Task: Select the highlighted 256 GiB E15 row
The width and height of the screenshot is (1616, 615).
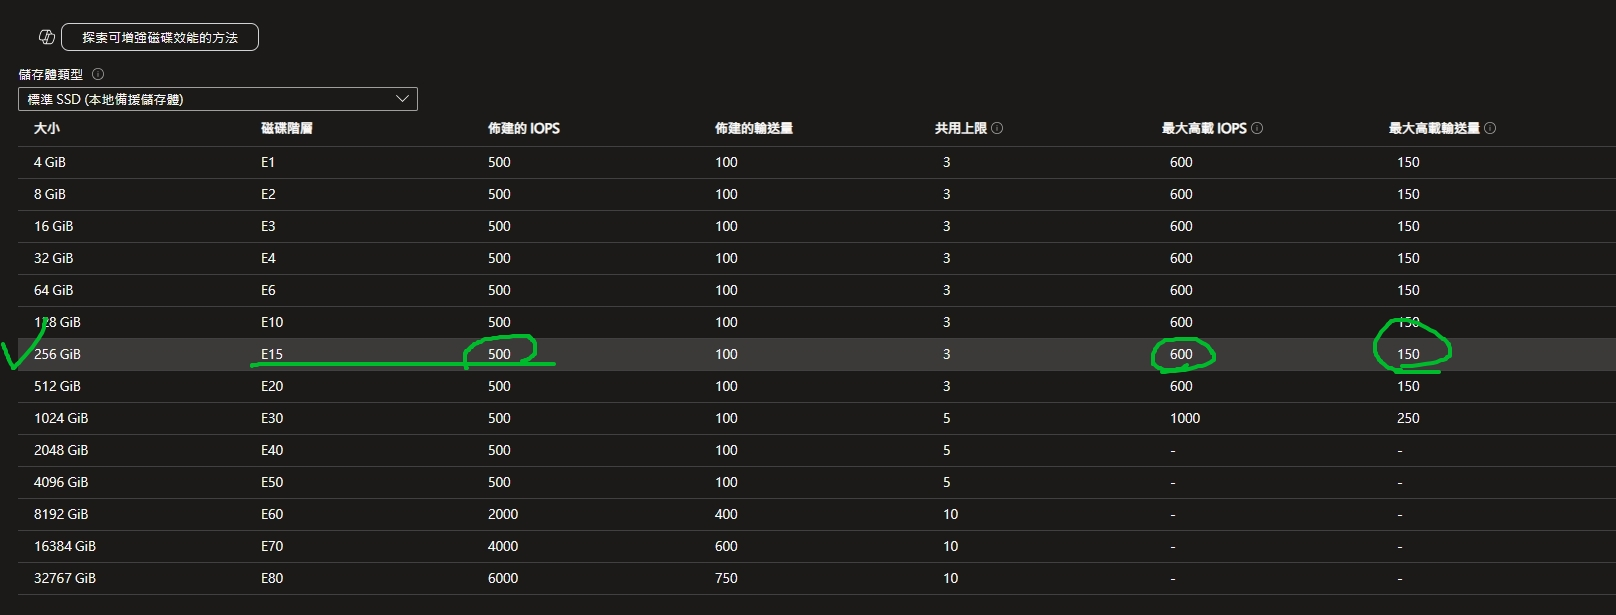Action: 58,354
